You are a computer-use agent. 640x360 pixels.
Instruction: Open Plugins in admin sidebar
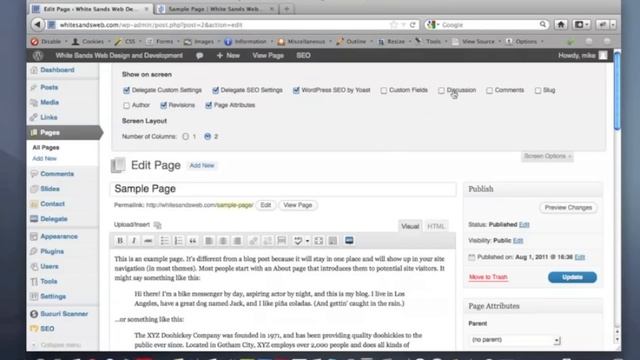point(52,251)
